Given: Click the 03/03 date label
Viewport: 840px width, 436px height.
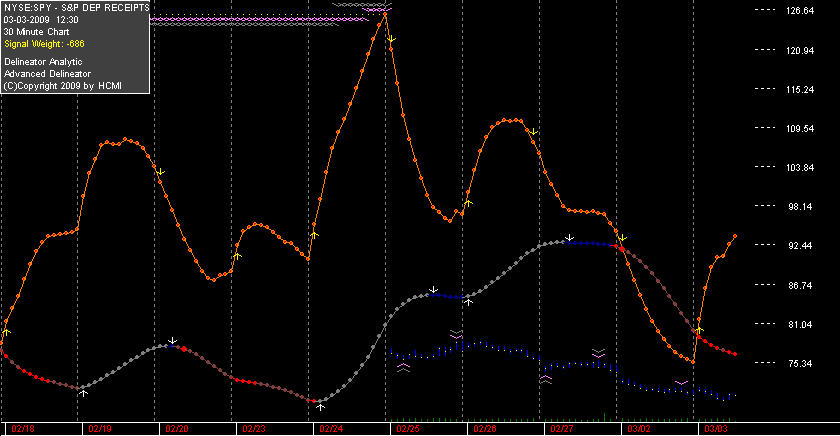Looking at the screenshot, I should [716, 429].
